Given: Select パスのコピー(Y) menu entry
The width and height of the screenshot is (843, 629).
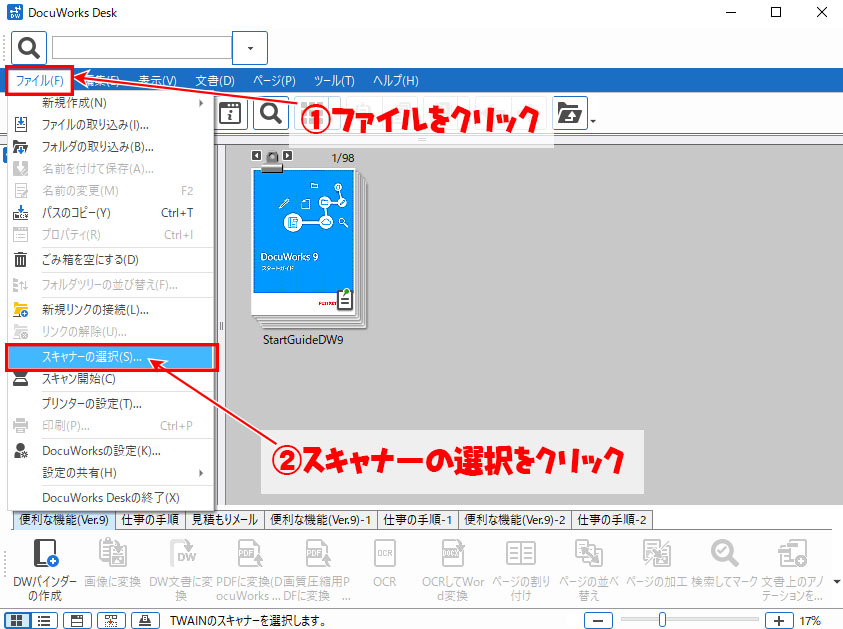Looking at the screenshot, I should (111, 213).
